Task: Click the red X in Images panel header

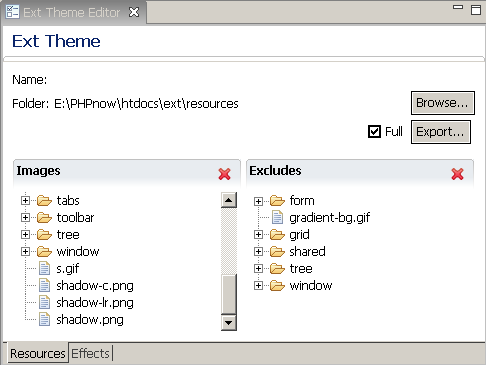Action: 224,174
